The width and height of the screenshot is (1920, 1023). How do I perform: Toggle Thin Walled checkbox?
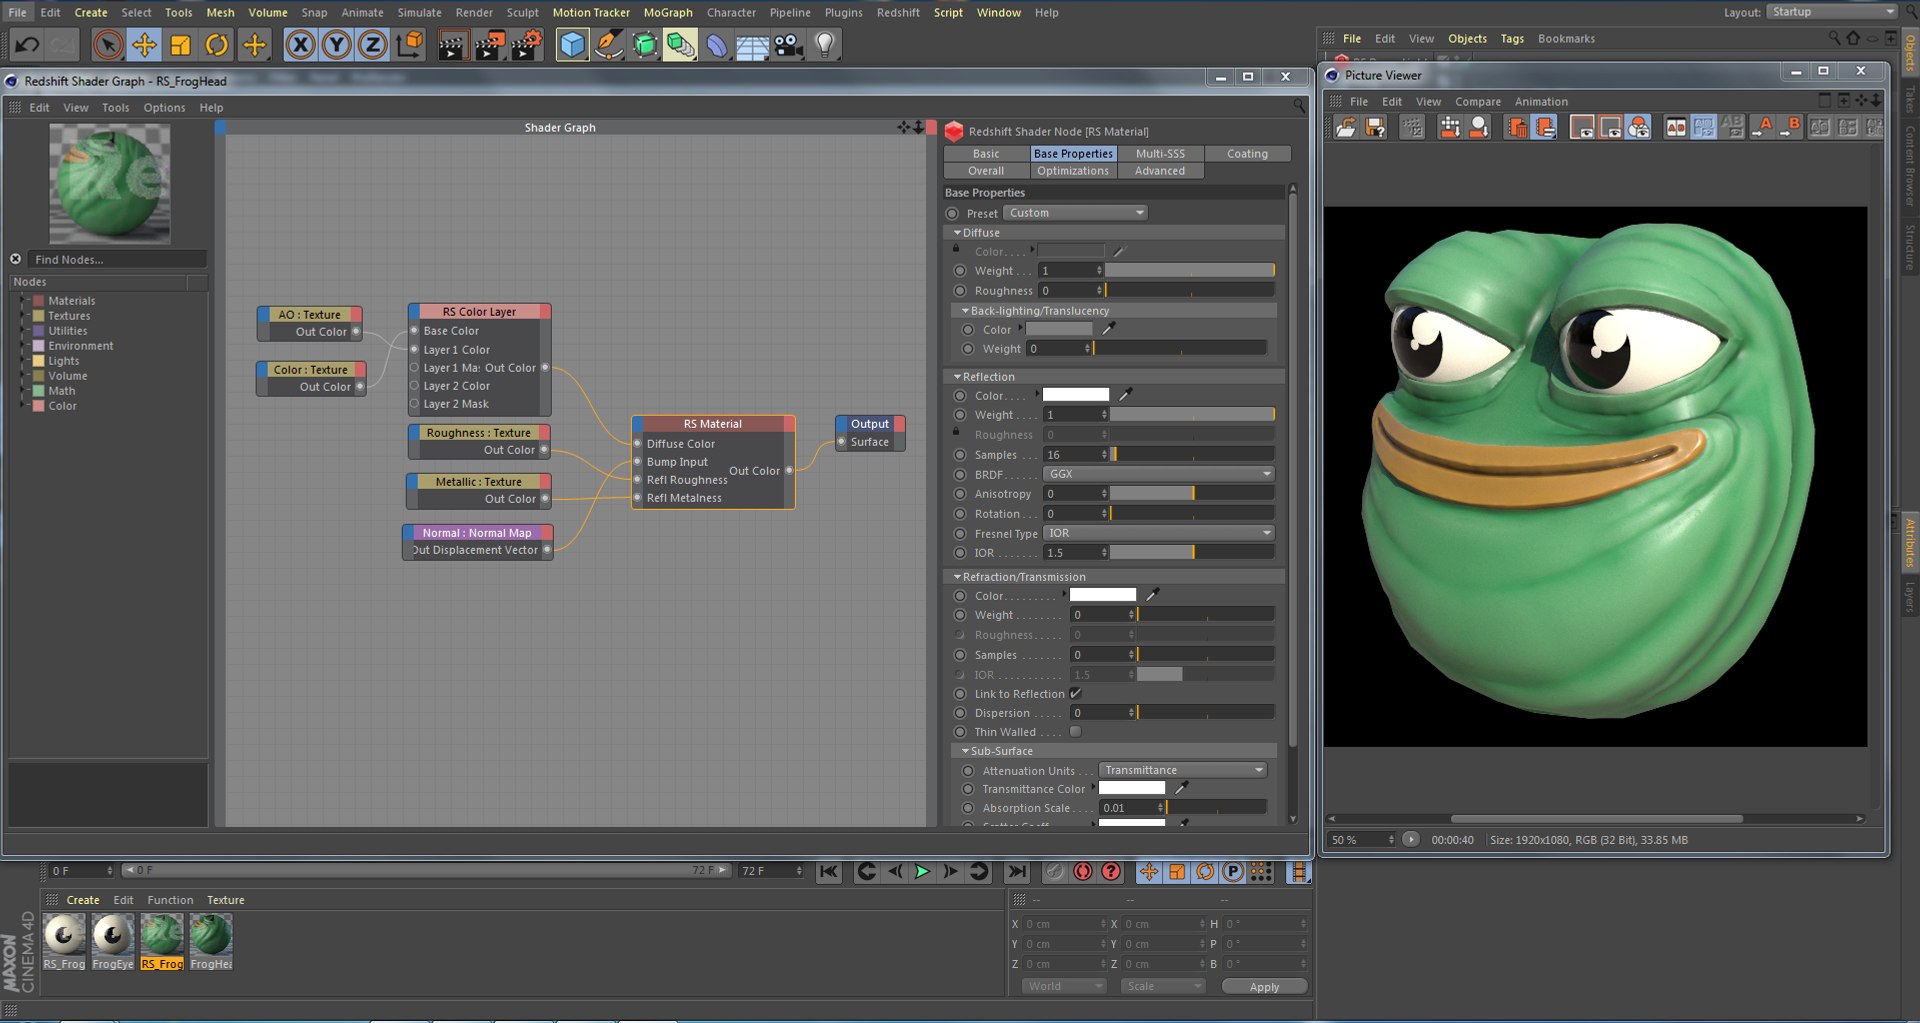pos(1076,732)
